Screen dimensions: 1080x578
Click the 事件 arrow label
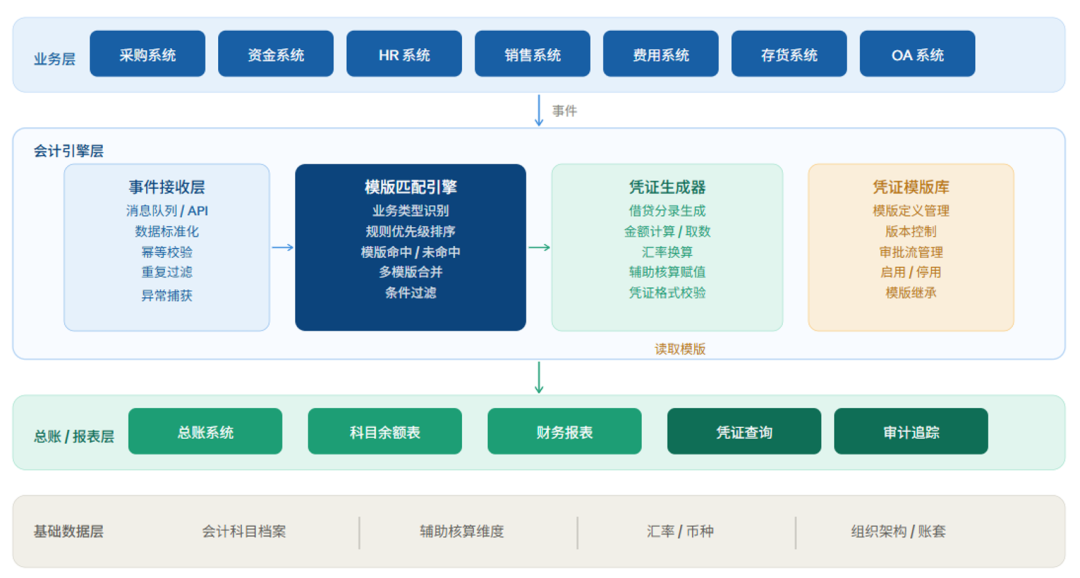point(565,111)
